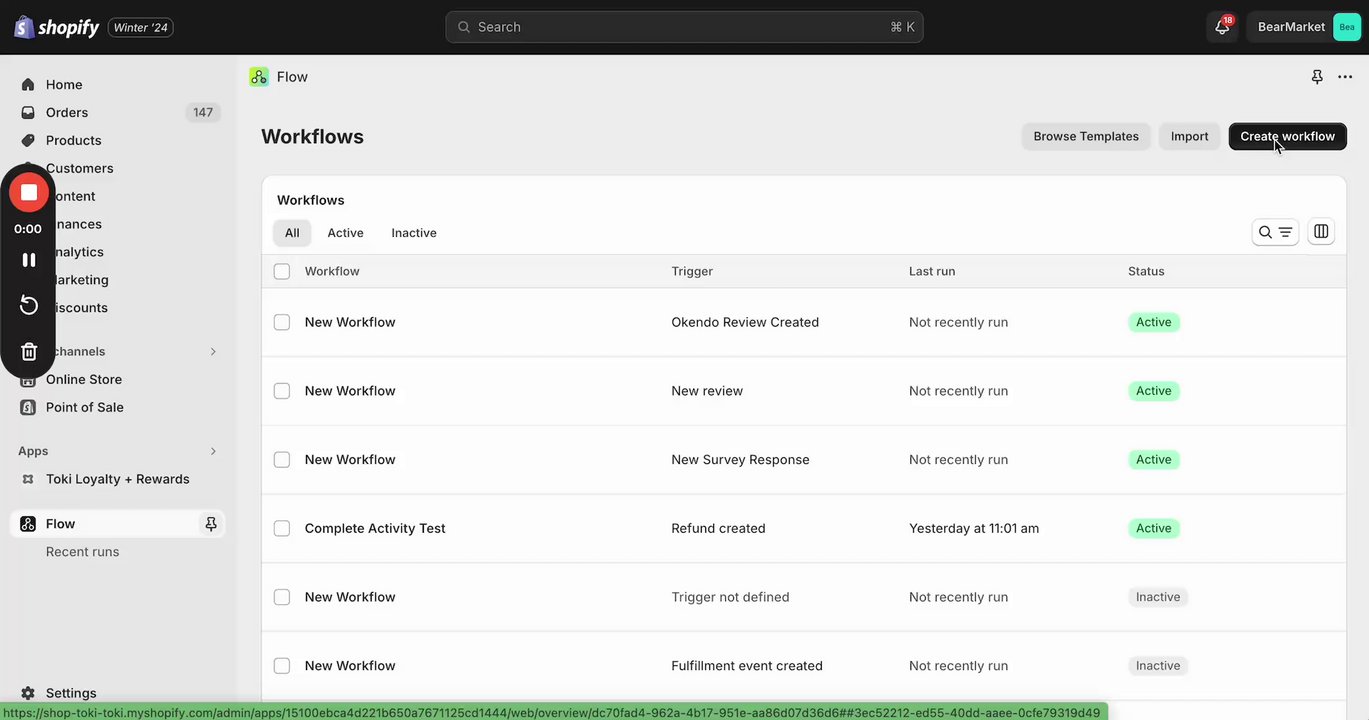Open the three-dot more actions menu

pyautogui.click(x=1345, y=77)
